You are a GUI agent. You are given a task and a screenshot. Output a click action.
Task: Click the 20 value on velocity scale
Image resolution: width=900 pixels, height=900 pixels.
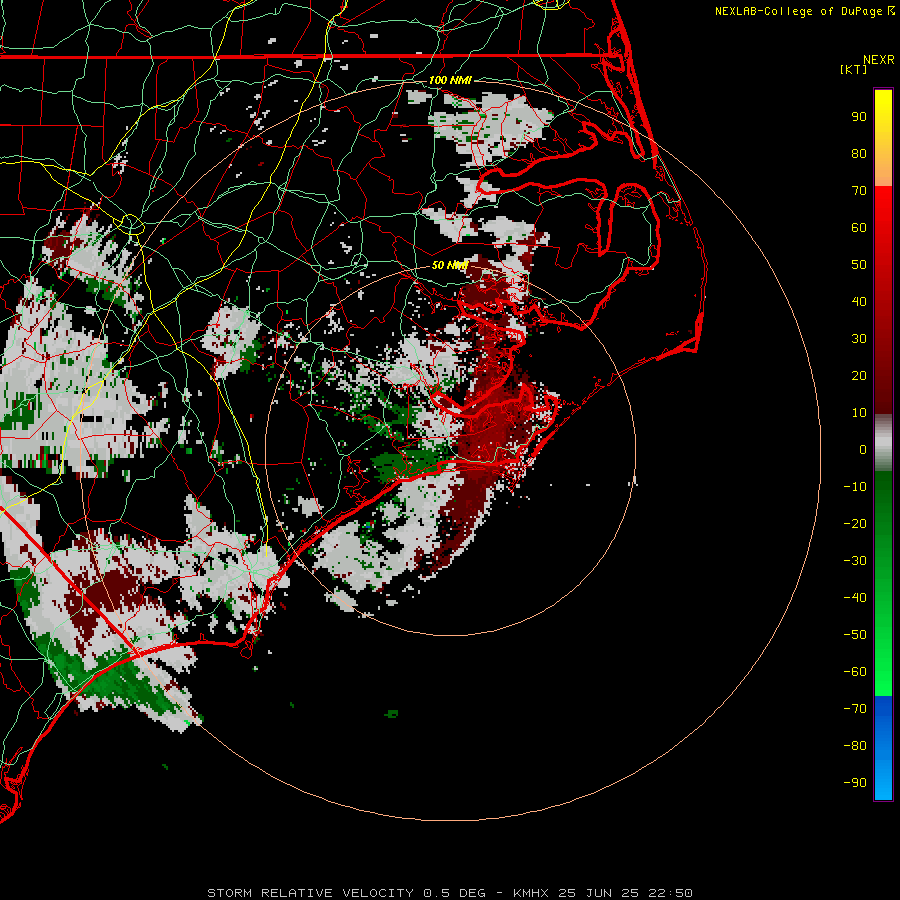coord(859,376)
